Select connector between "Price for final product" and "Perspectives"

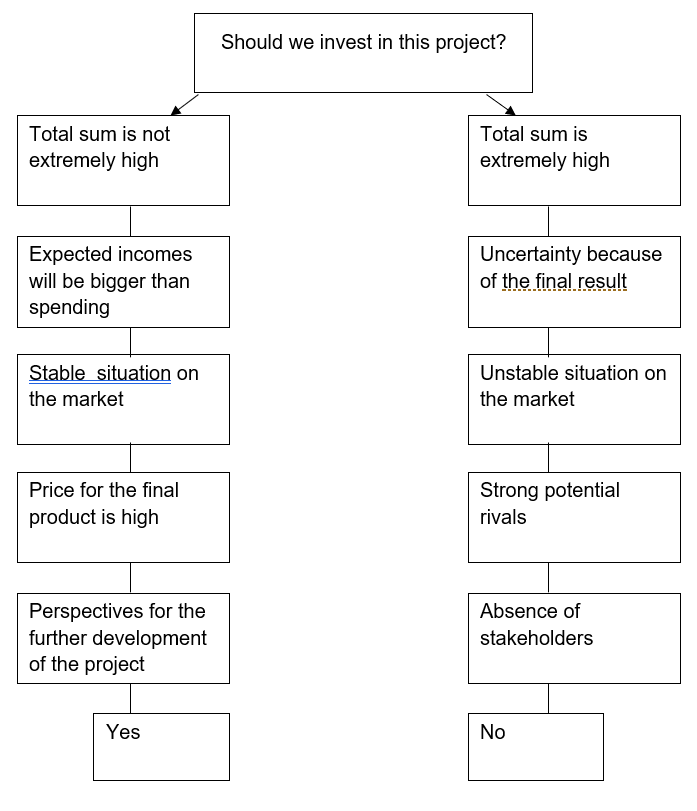[x=130, y=577]
